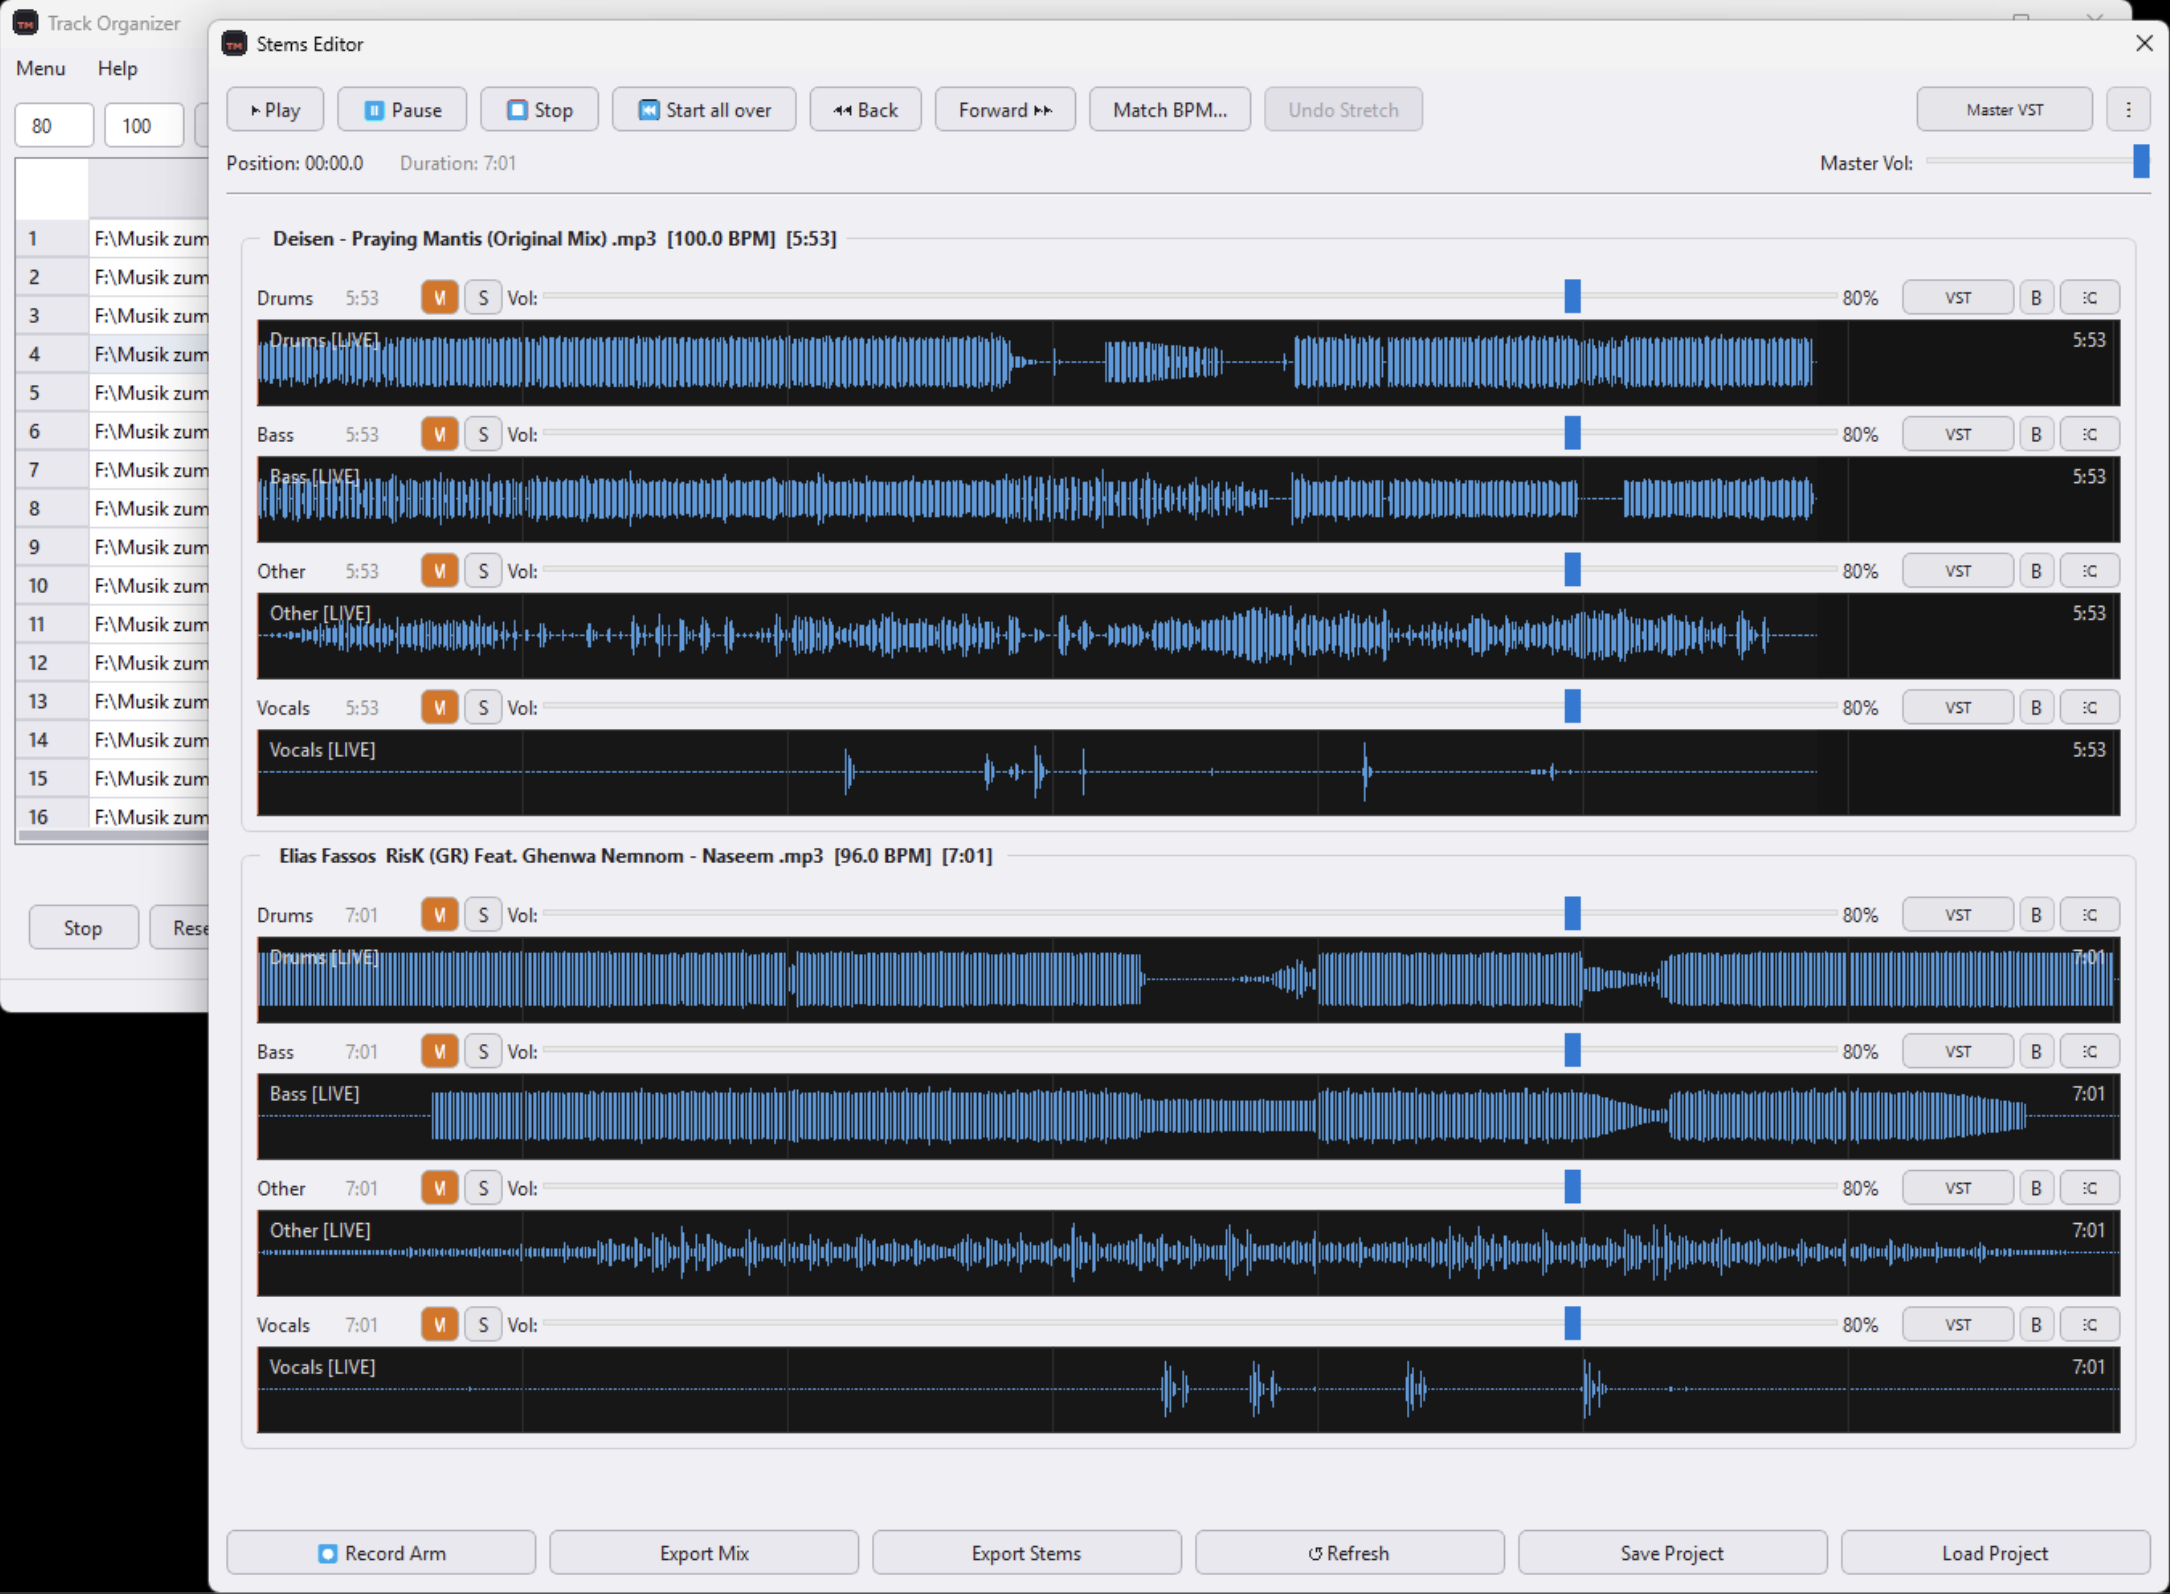The image size is (2170, 1594).
Task: Select row 12 in the Track Organizer list
Action: pos(112,663)
